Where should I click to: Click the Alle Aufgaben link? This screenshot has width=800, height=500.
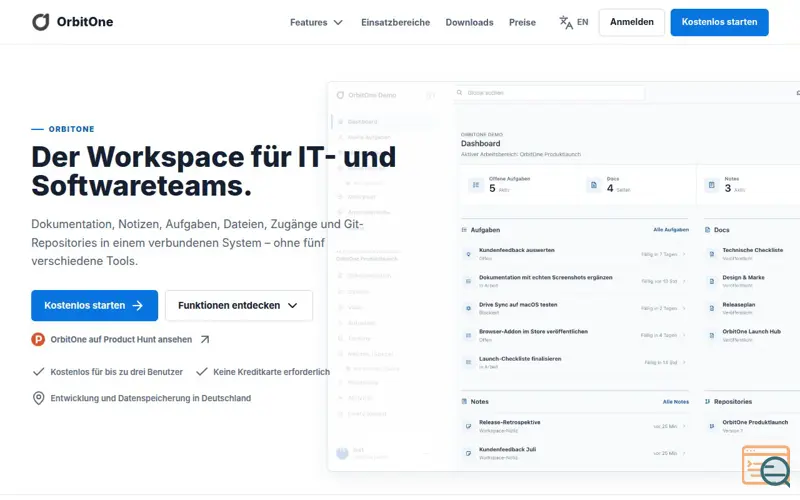point(671,230)
